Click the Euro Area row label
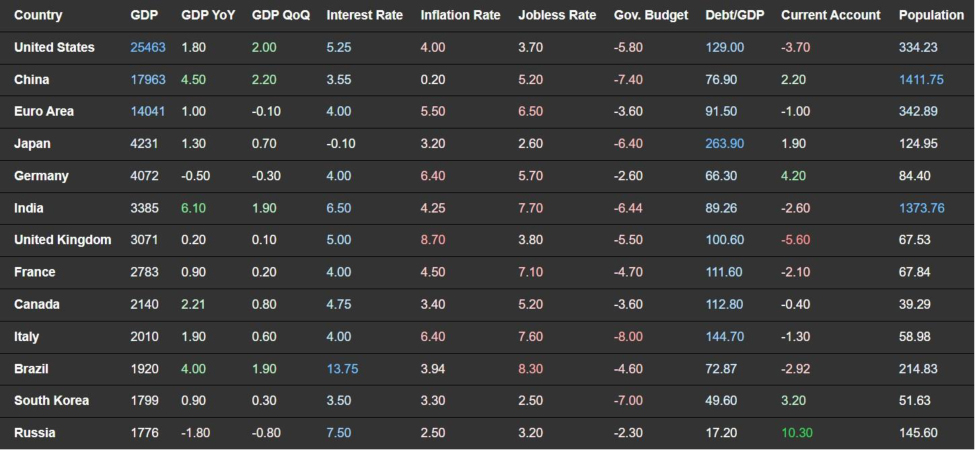975x451 pixels. pos(43,112)
